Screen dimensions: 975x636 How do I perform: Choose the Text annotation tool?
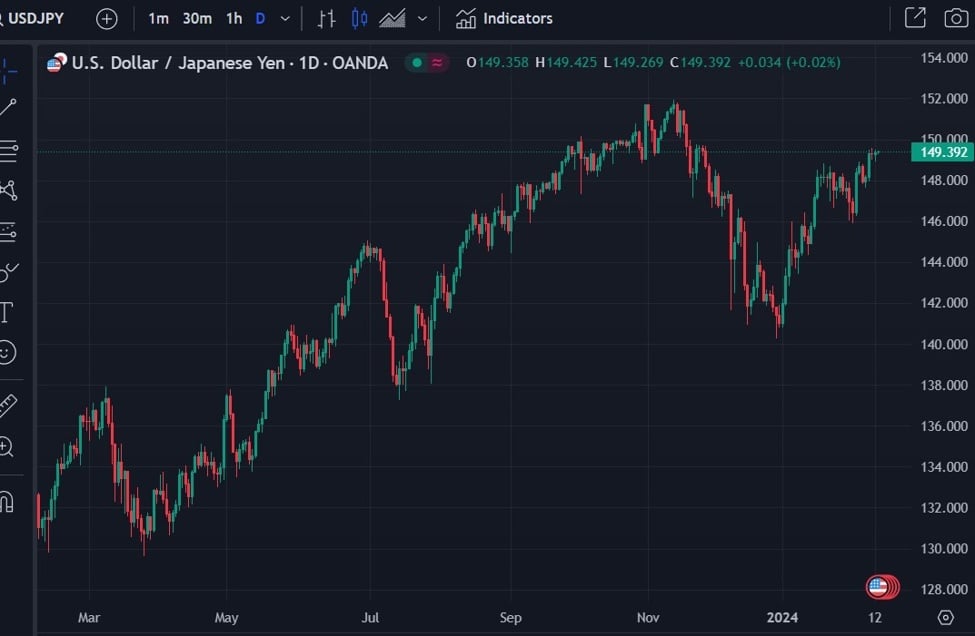[6, 312]
